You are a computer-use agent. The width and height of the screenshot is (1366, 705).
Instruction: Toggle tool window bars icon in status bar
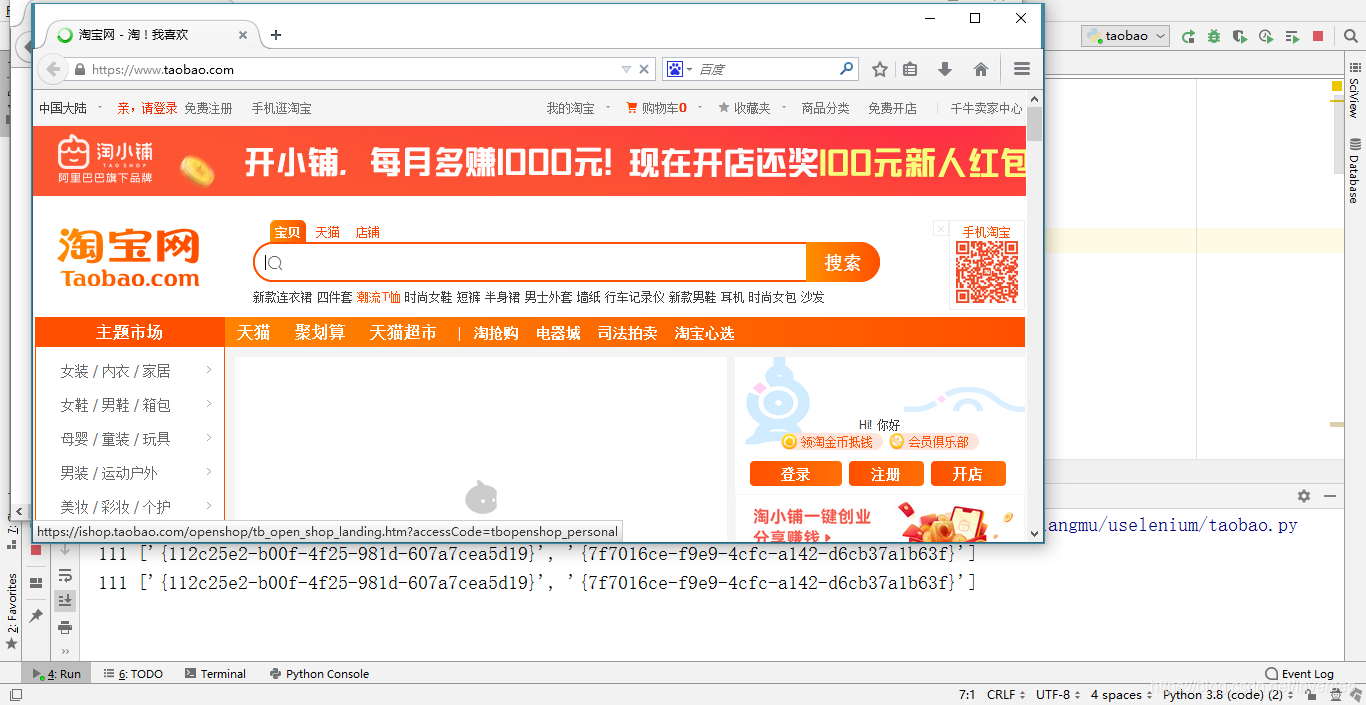[16, 695]
